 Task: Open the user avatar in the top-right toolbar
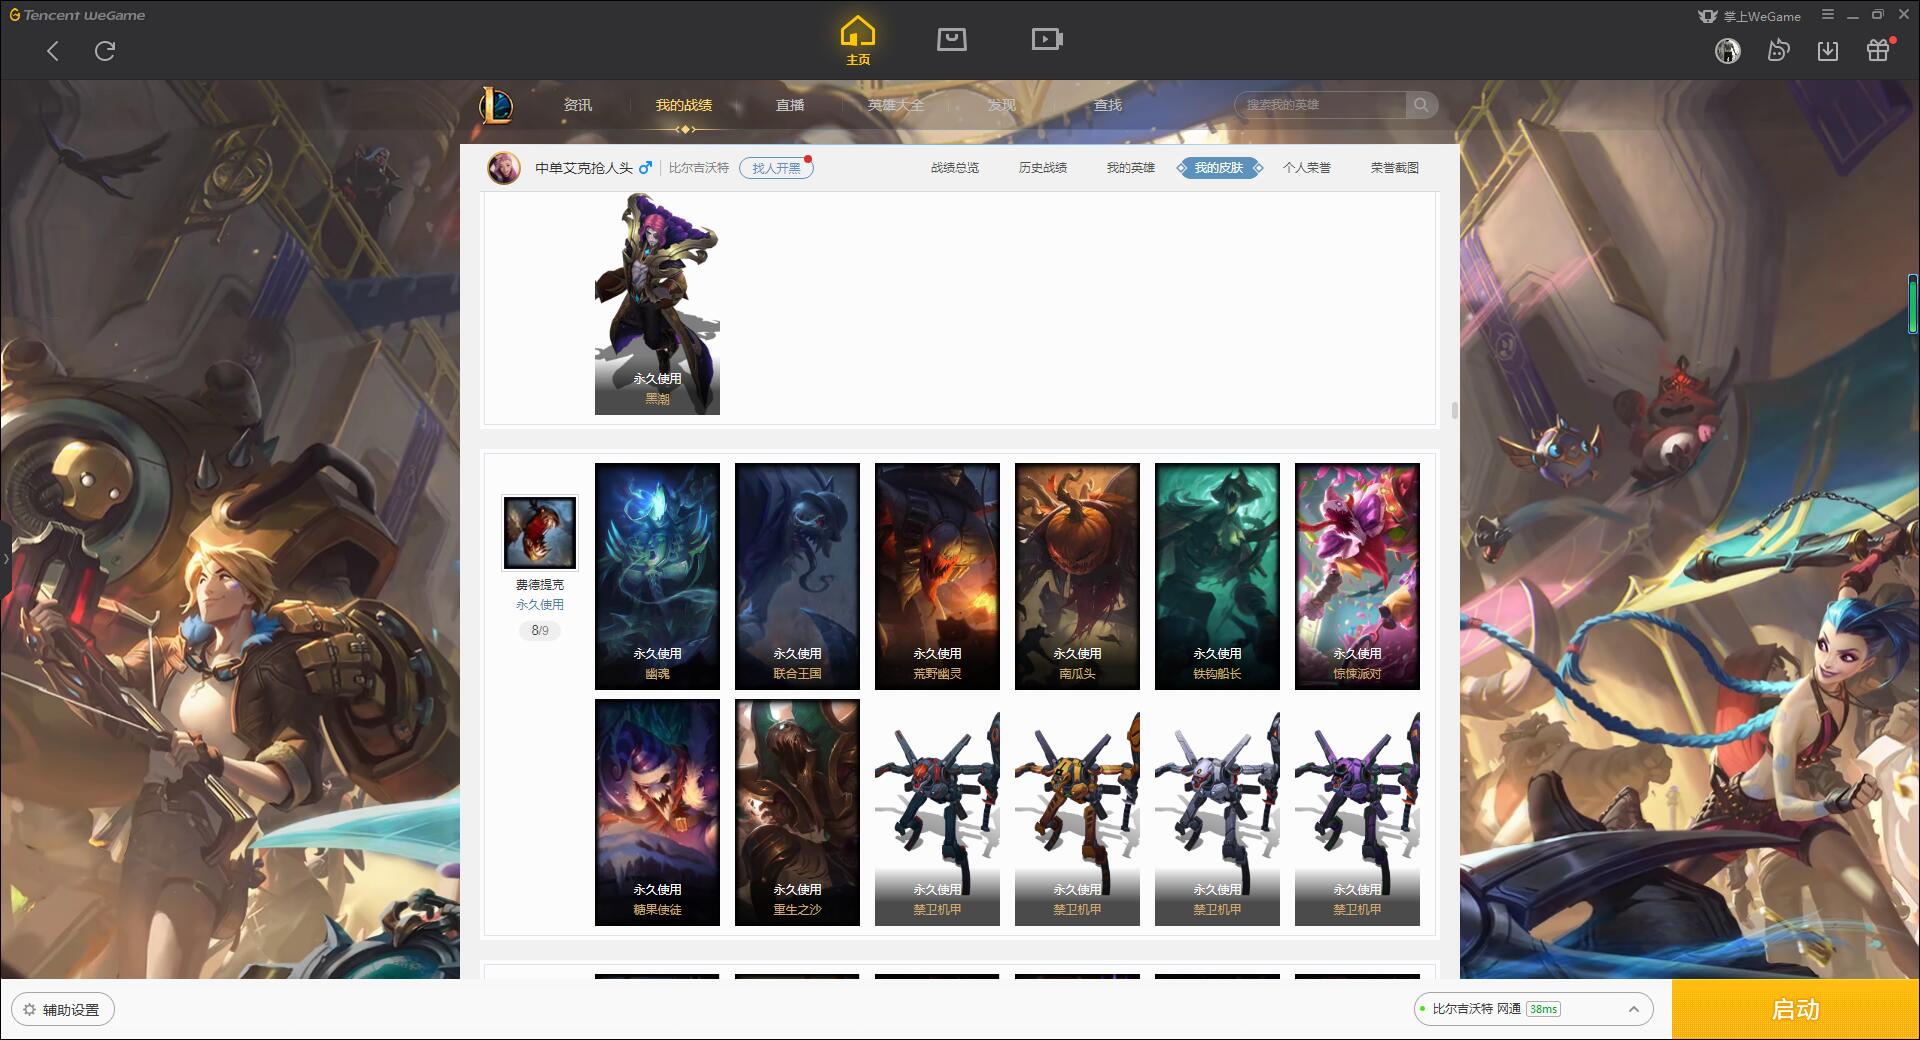tap(1727, 51)
